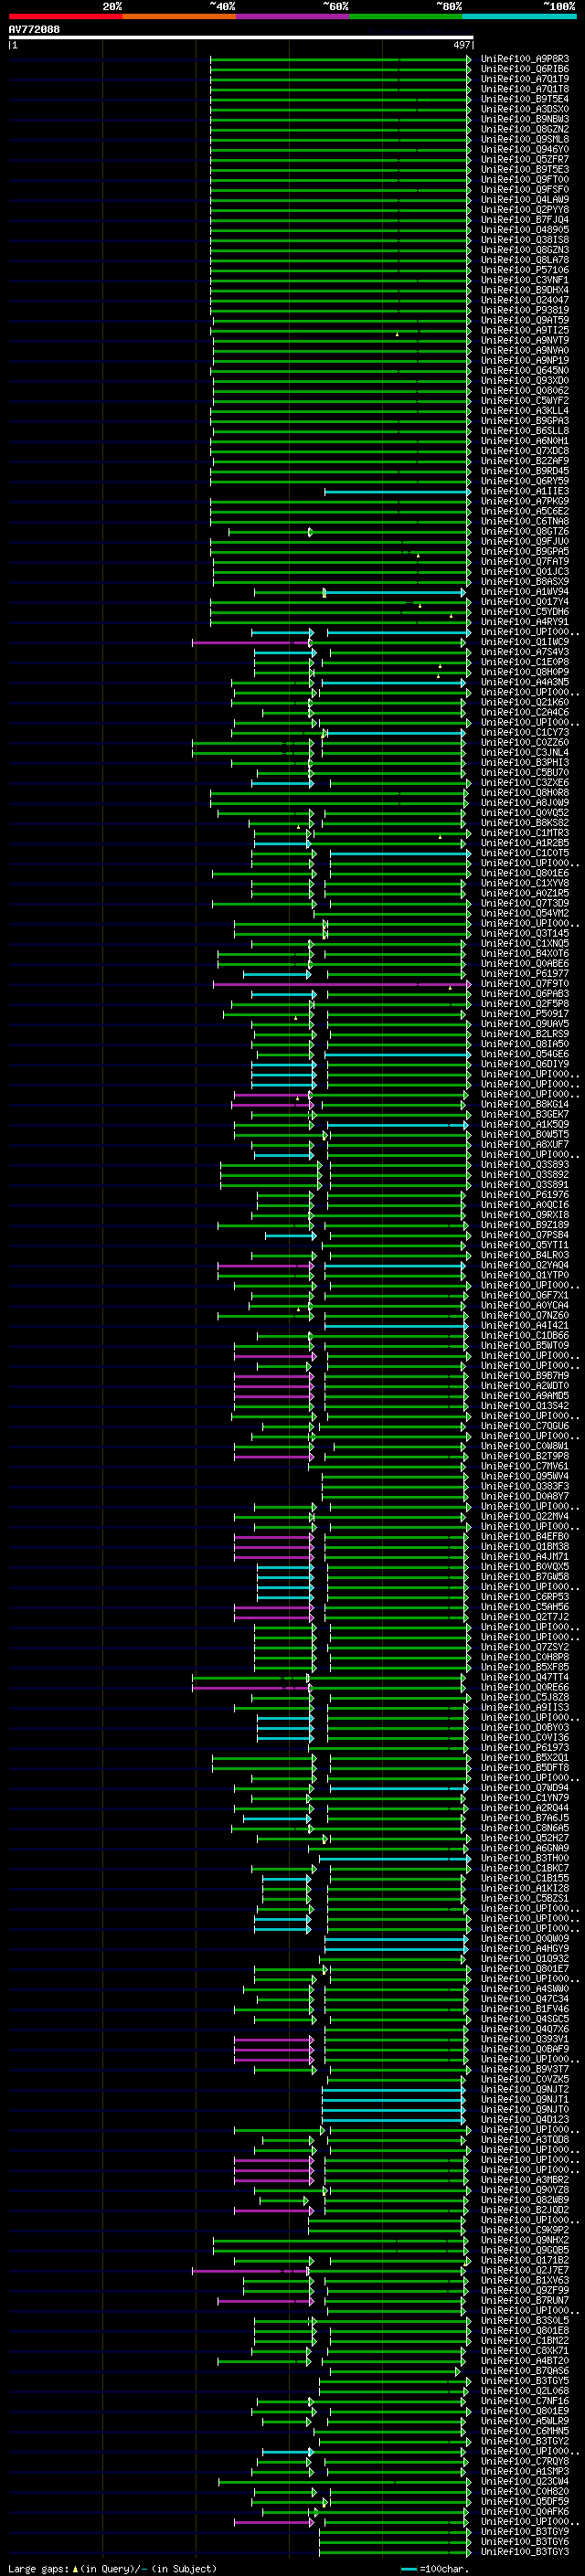The image size is (585, 2576).
Task: Select the UniRef100_C1CY73 hit label
Action: coord(525,732)
